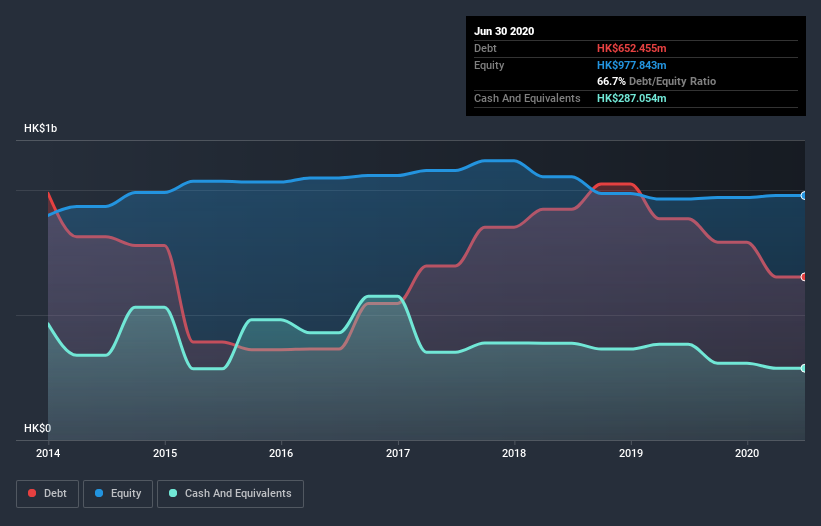Click the 2017 x-axis label

click(398, 453)
